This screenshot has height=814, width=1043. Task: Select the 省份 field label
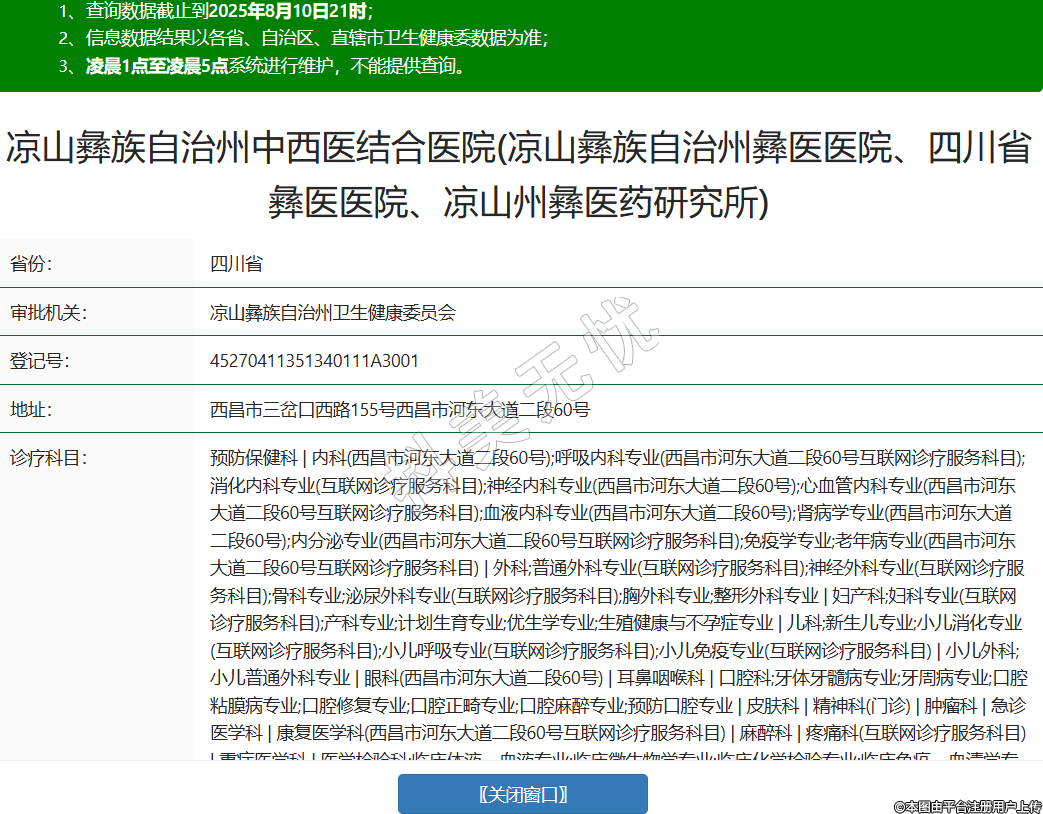point(31,264)
